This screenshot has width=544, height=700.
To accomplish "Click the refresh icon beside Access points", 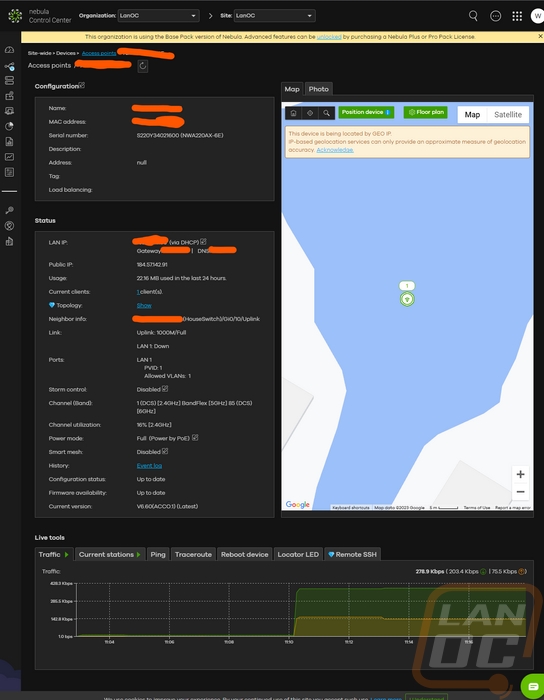I will click(x=143, y=66).
